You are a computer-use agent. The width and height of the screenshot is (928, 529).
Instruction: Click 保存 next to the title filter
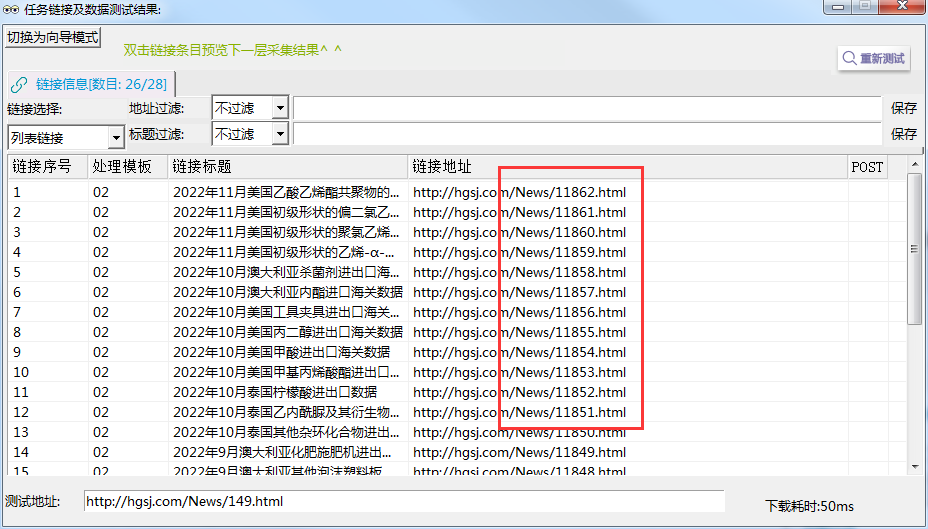pyautogui.click(x=904, y=134)
